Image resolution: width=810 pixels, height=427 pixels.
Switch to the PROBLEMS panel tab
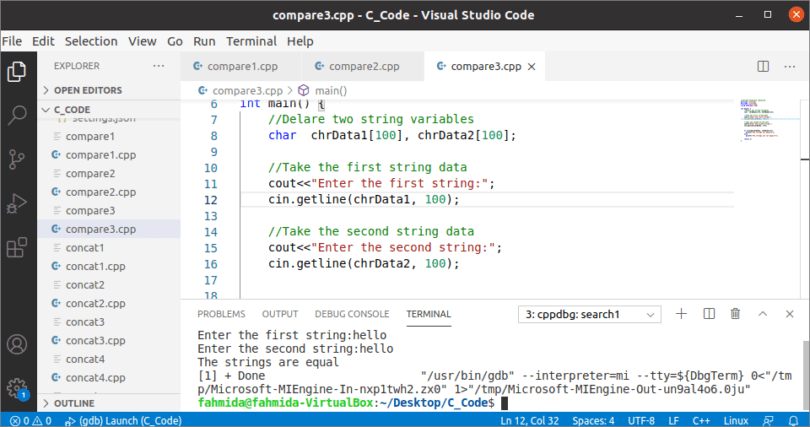coord(221,314)
